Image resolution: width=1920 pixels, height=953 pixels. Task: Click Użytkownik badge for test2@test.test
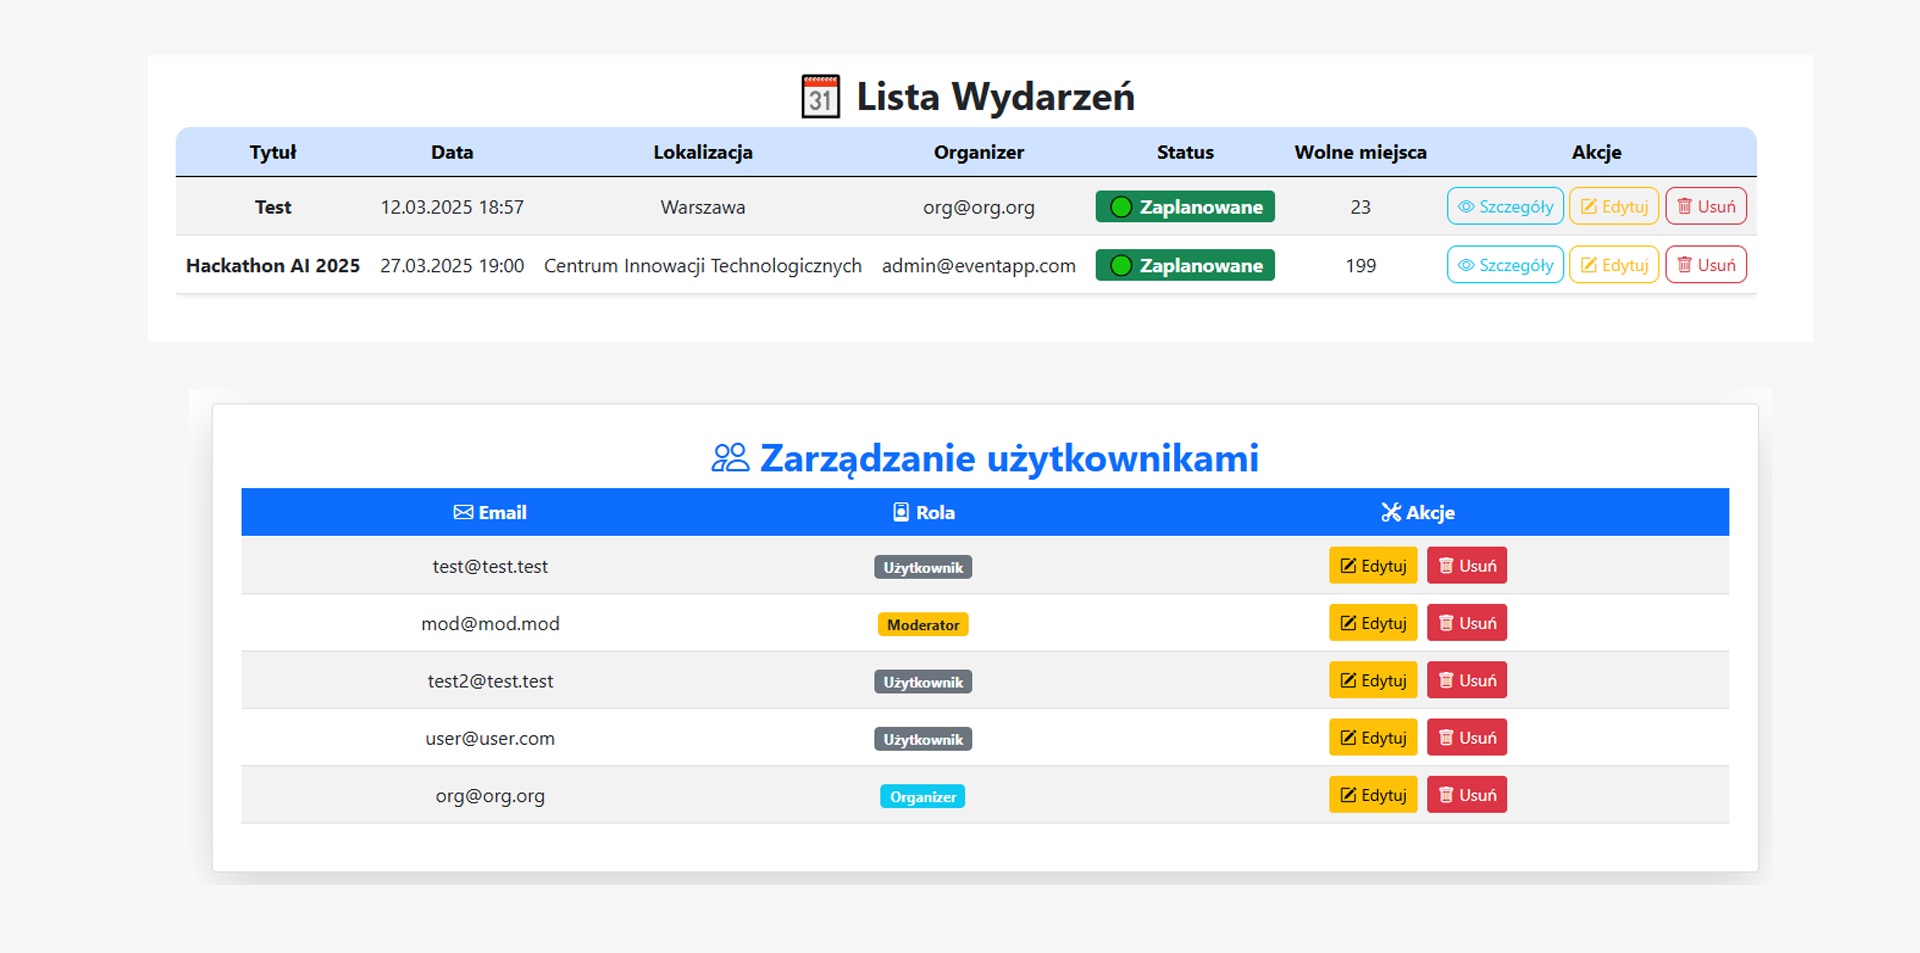923,682
